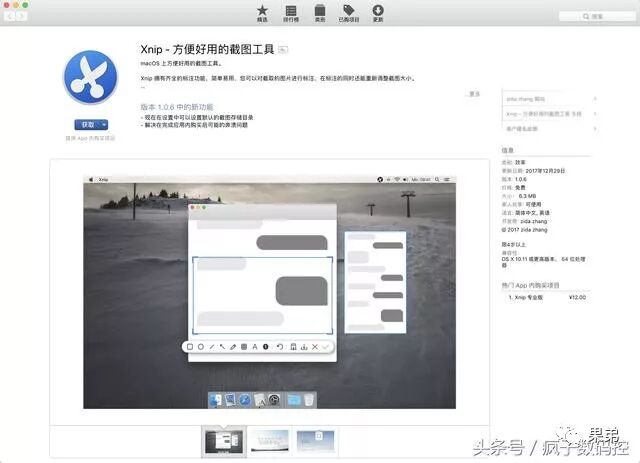640x463 pixels.
Task: Open the Xnip 支持 support link
Action: coord(544,114)
